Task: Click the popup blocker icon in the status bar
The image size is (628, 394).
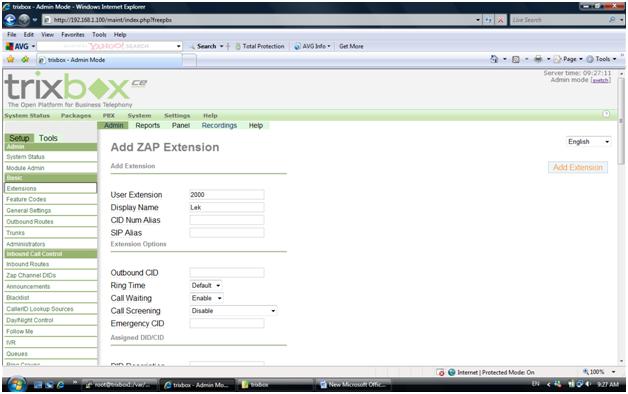Action: pyautogui.click(x=441, y=372)
